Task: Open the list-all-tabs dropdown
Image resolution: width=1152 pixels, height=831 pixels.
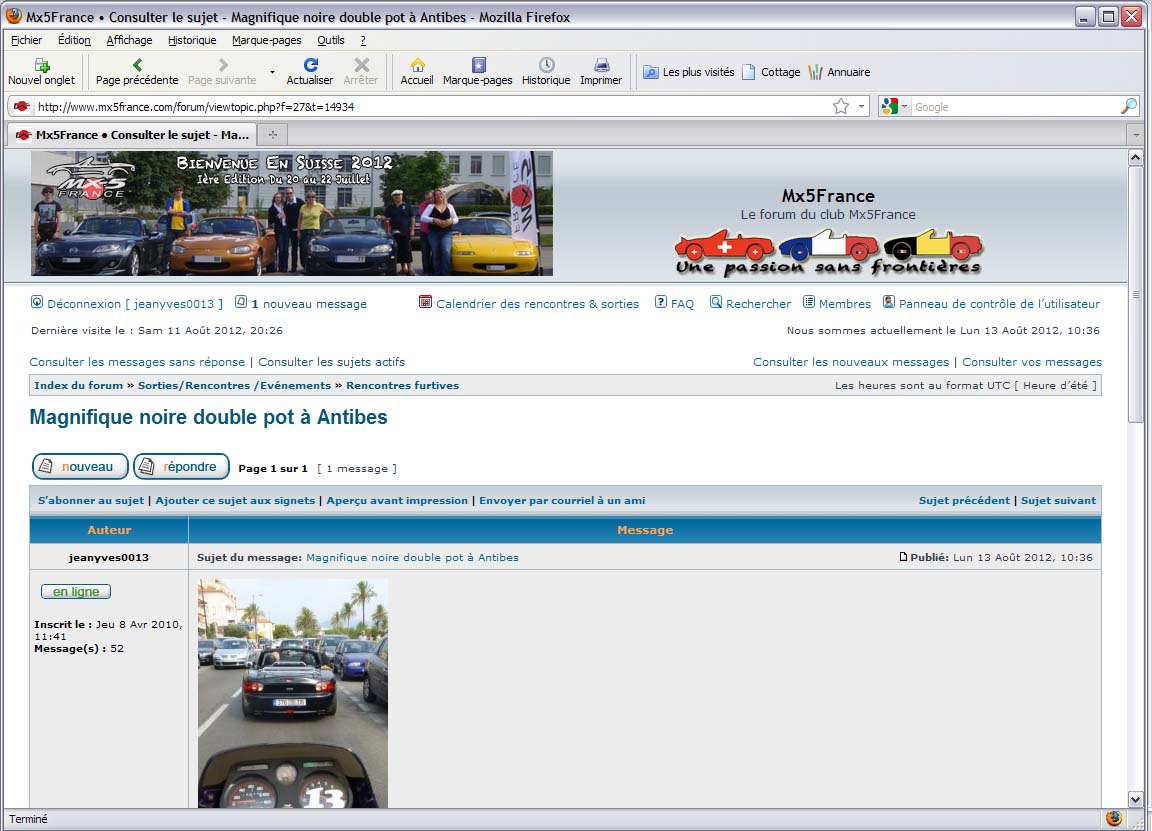Action: 1136,134
